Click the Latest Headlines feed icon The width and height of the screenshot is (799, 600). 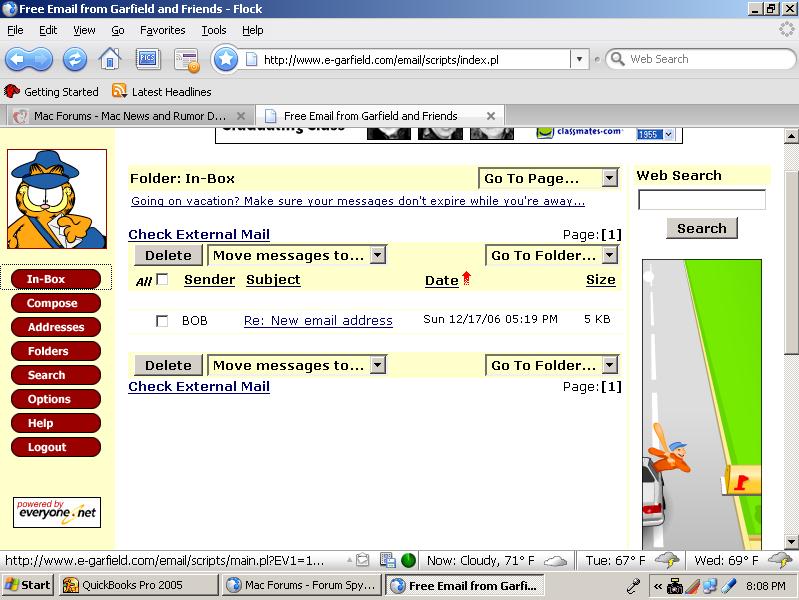119,91
